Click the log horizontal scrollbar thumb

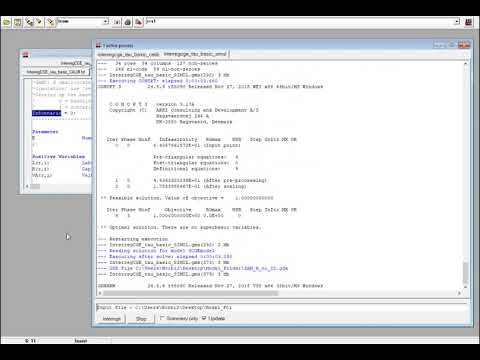coord(190,293)
